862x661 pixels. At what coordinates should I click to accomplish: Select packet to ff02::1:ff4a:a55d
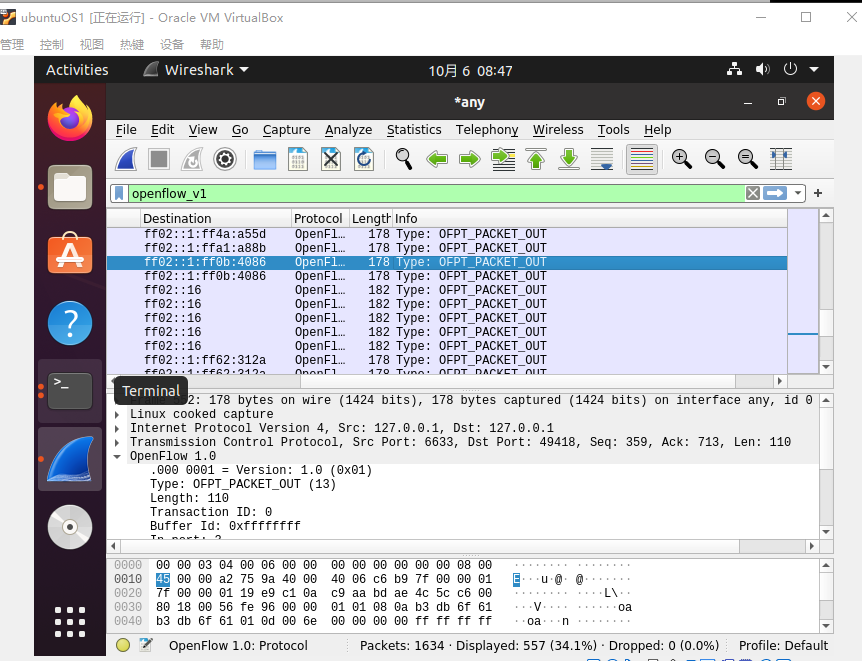(447, 234)
